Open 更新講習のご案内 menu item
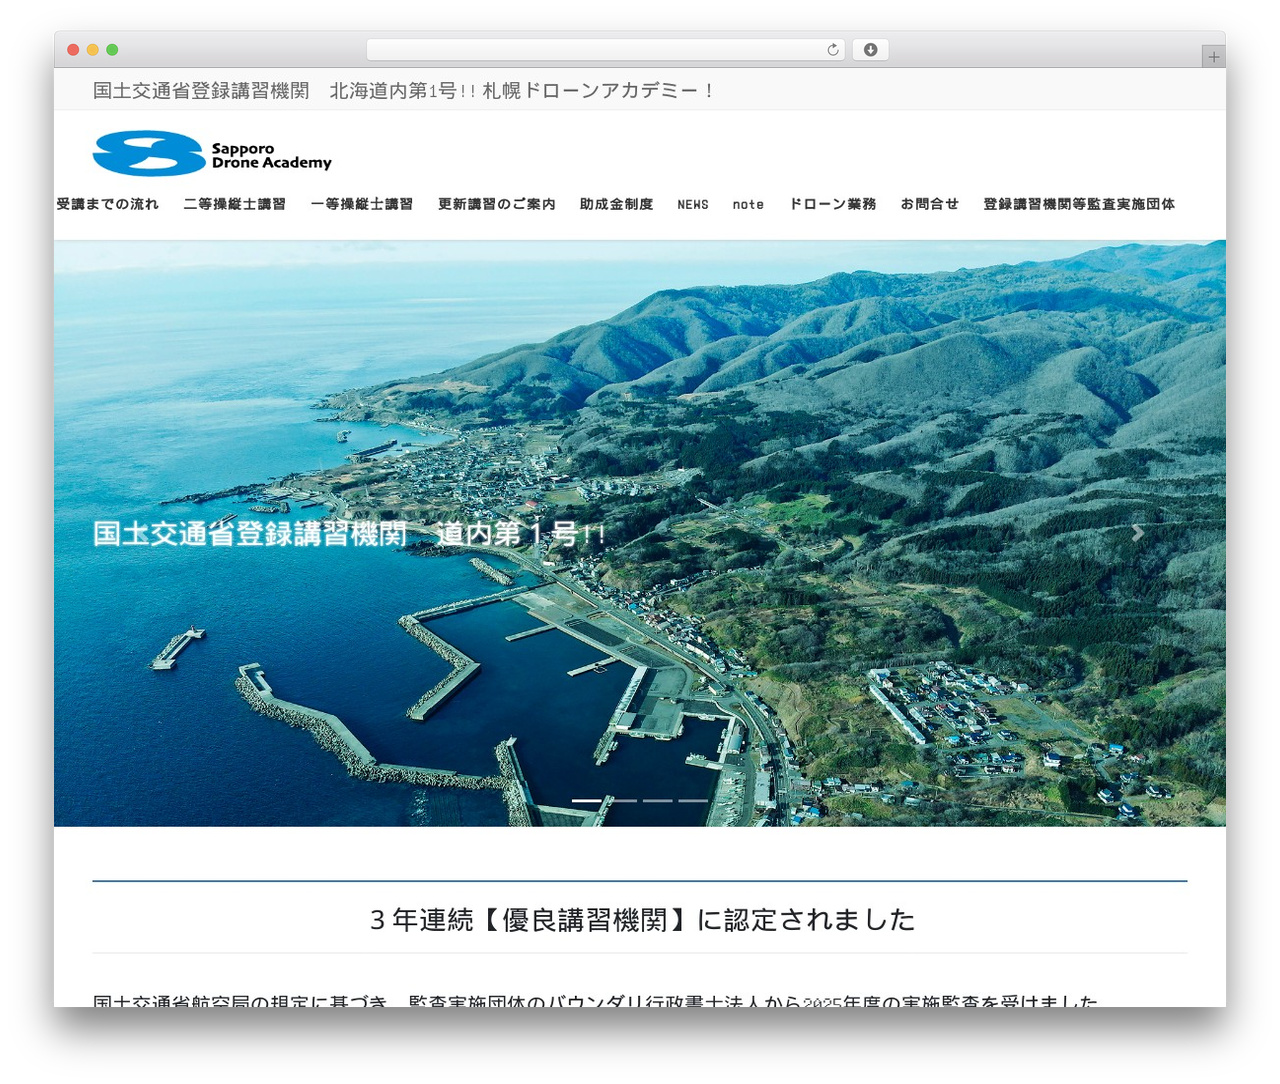 [x=496, y=204]
